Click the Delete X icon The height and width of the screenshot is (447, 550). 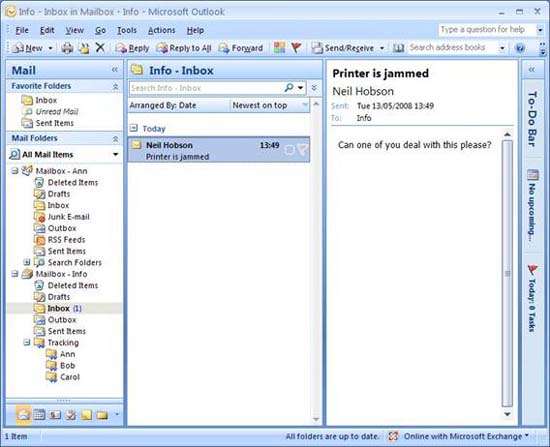(100, 47)
